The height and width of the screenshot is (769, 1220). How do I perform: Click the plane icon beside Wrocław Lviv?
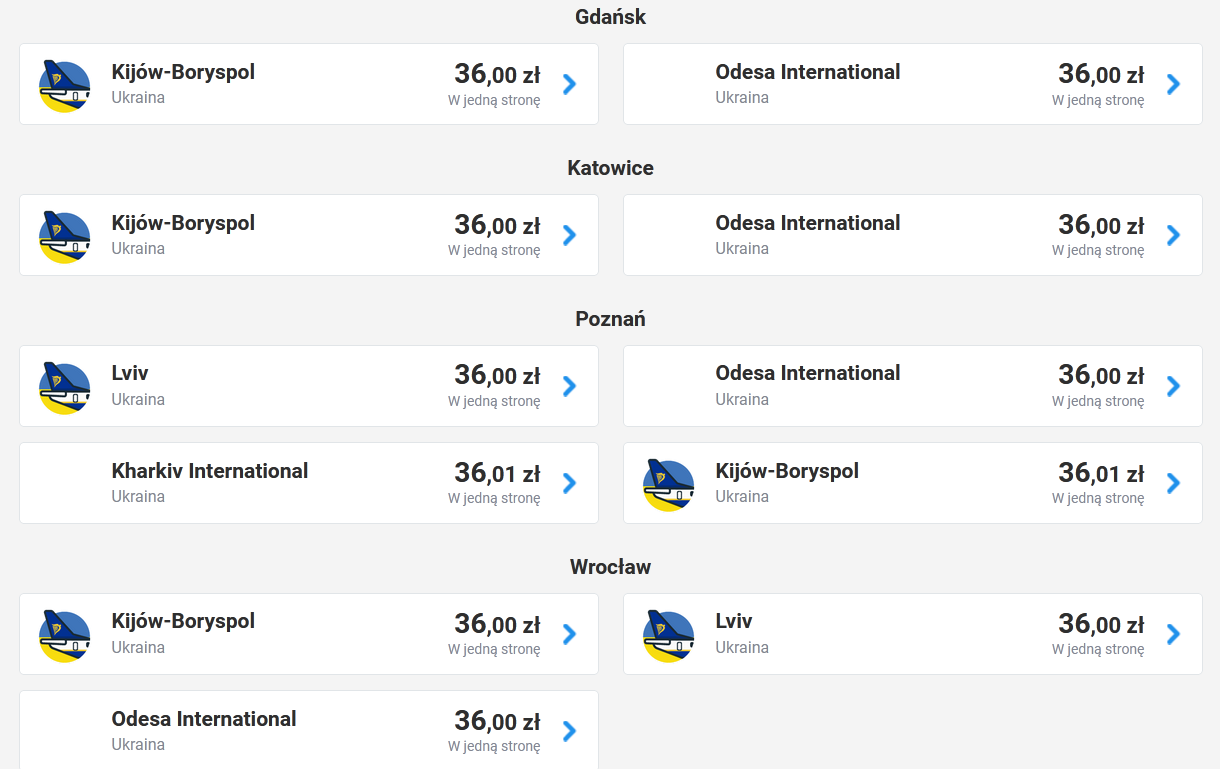point(669,635)
